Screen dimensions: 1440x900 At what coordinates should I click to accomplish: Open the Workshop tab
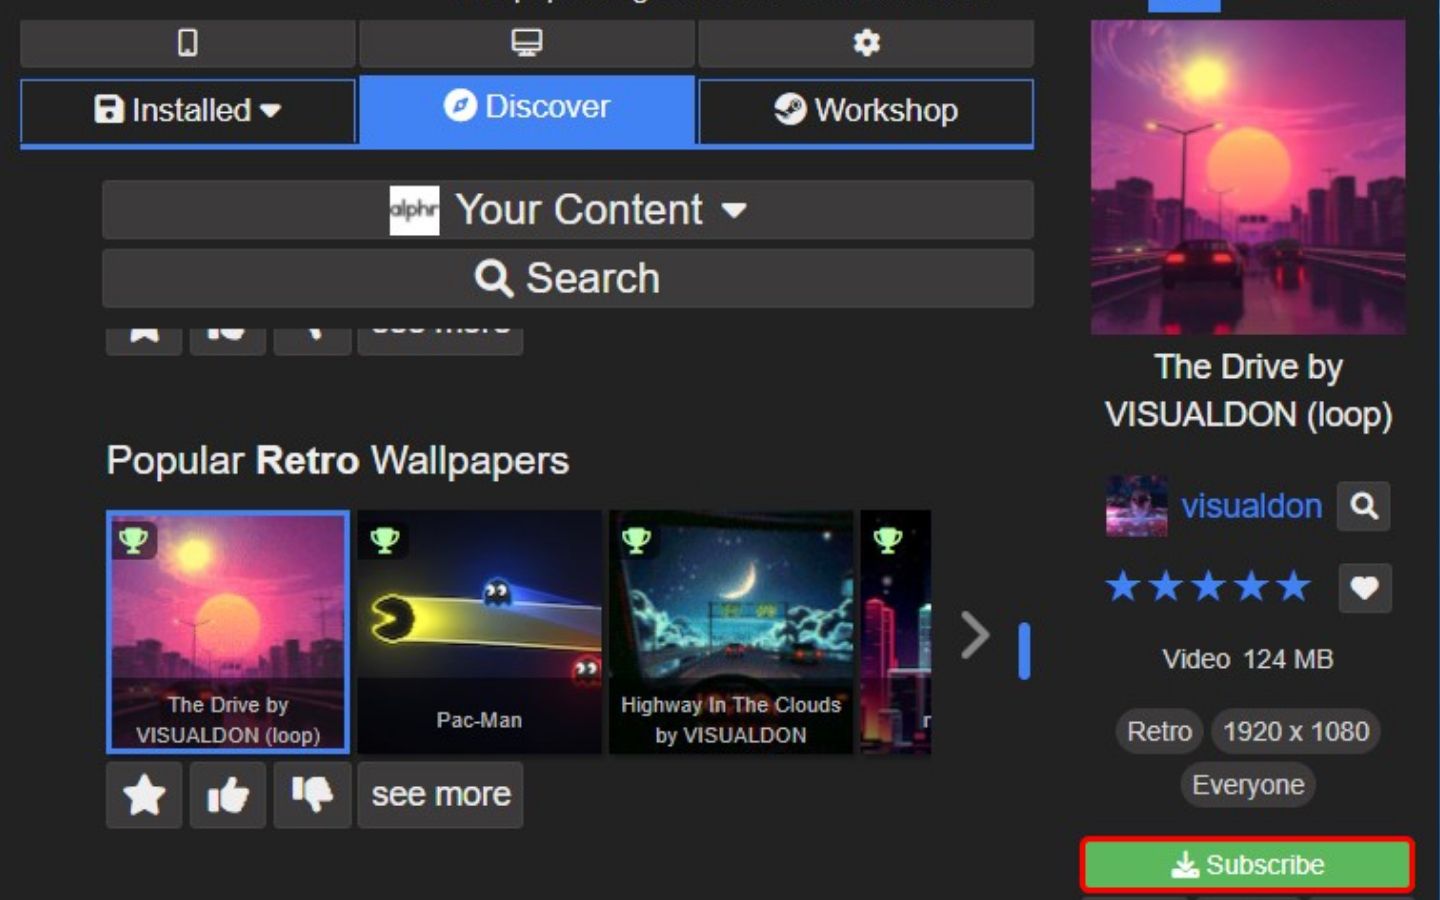pos(866,110)
